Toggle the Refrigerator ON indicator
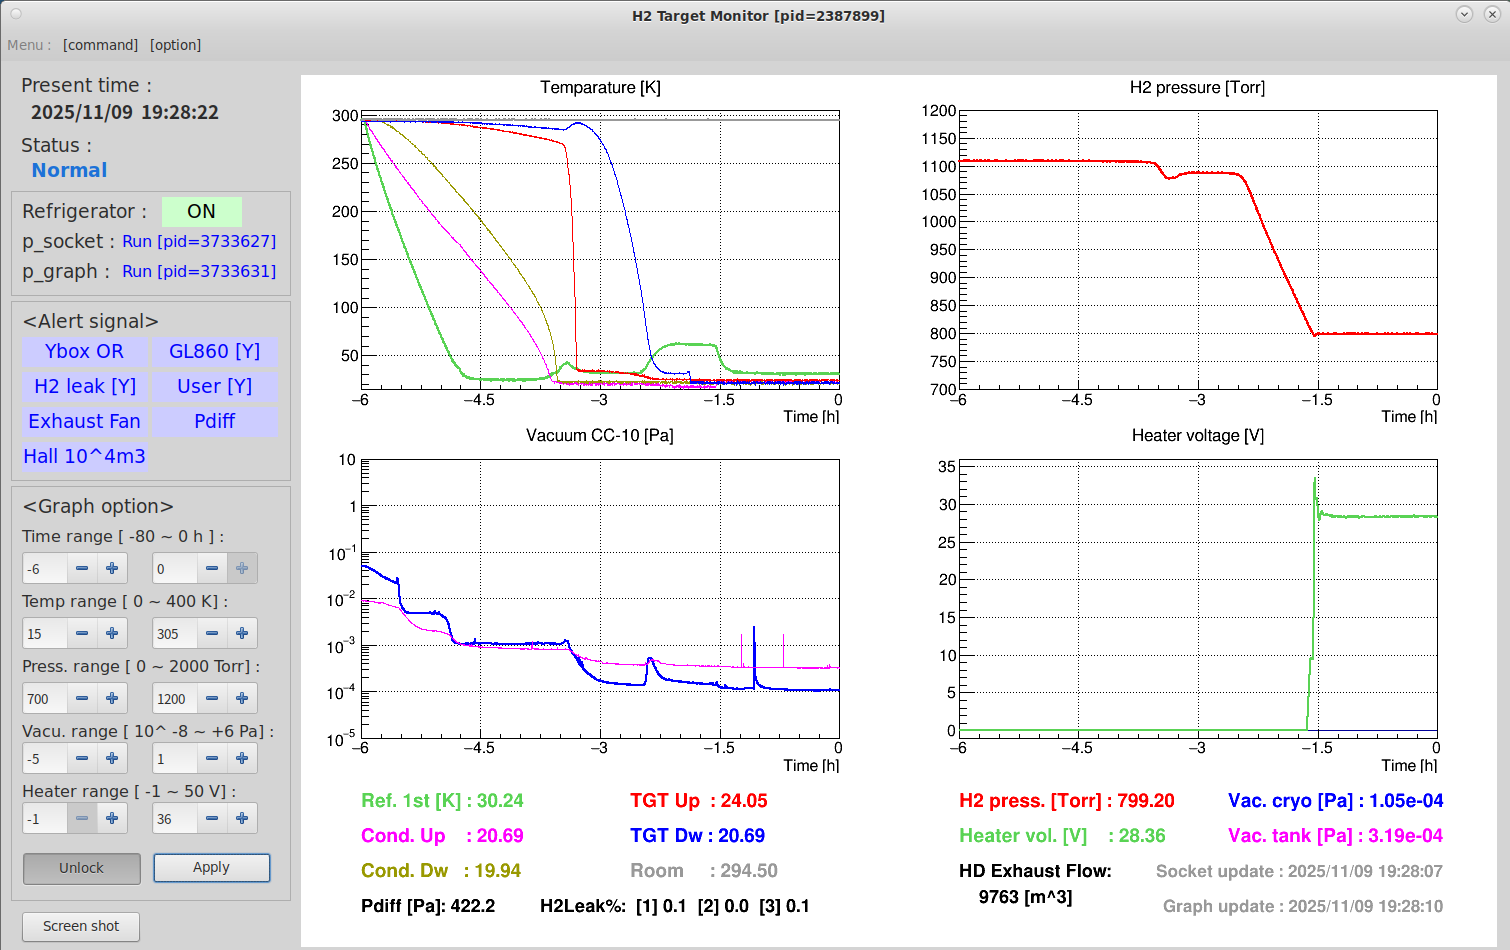Viewport: 1510px width, 950px height. coord(201,211)
